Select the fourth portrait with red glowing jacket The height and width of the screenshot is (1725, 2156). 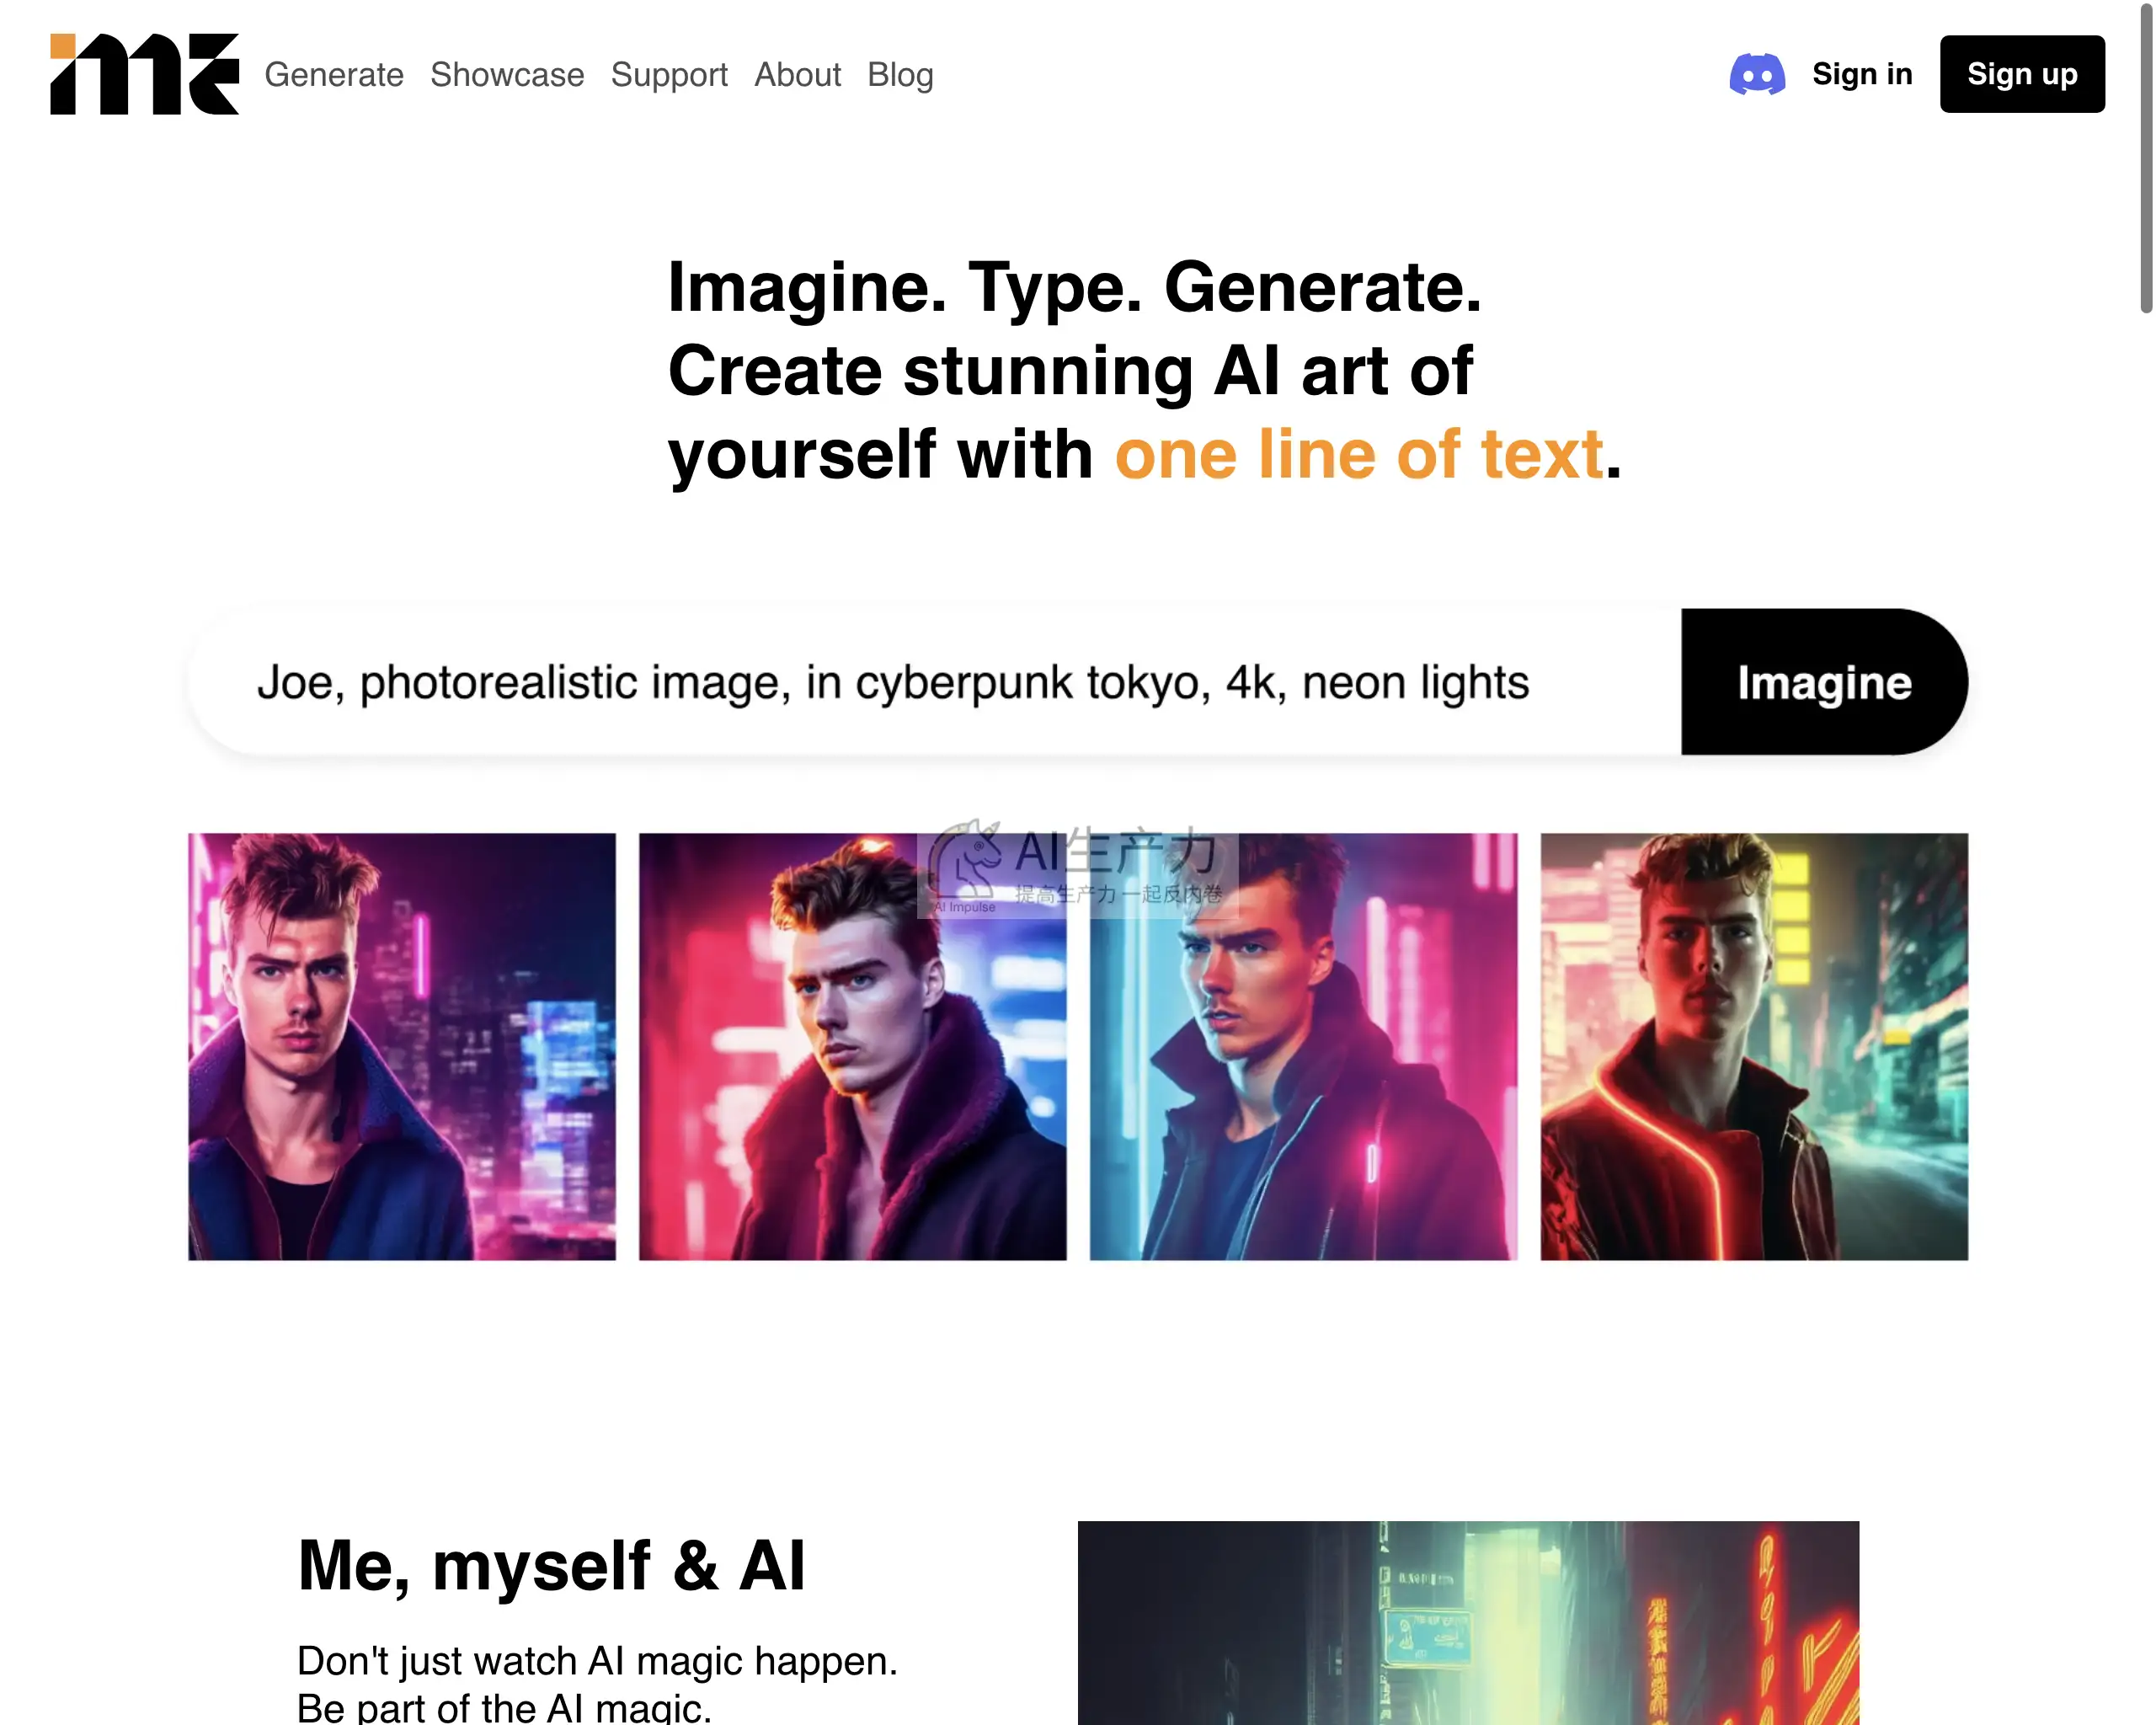(1754, 1046)
